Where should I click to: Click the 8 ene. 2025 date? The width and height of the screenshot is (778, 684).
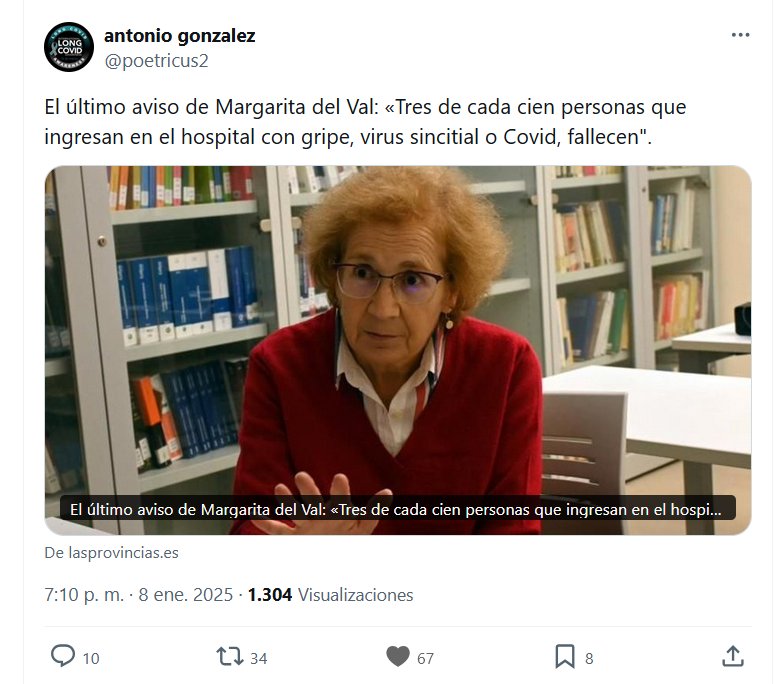[186, 595]
